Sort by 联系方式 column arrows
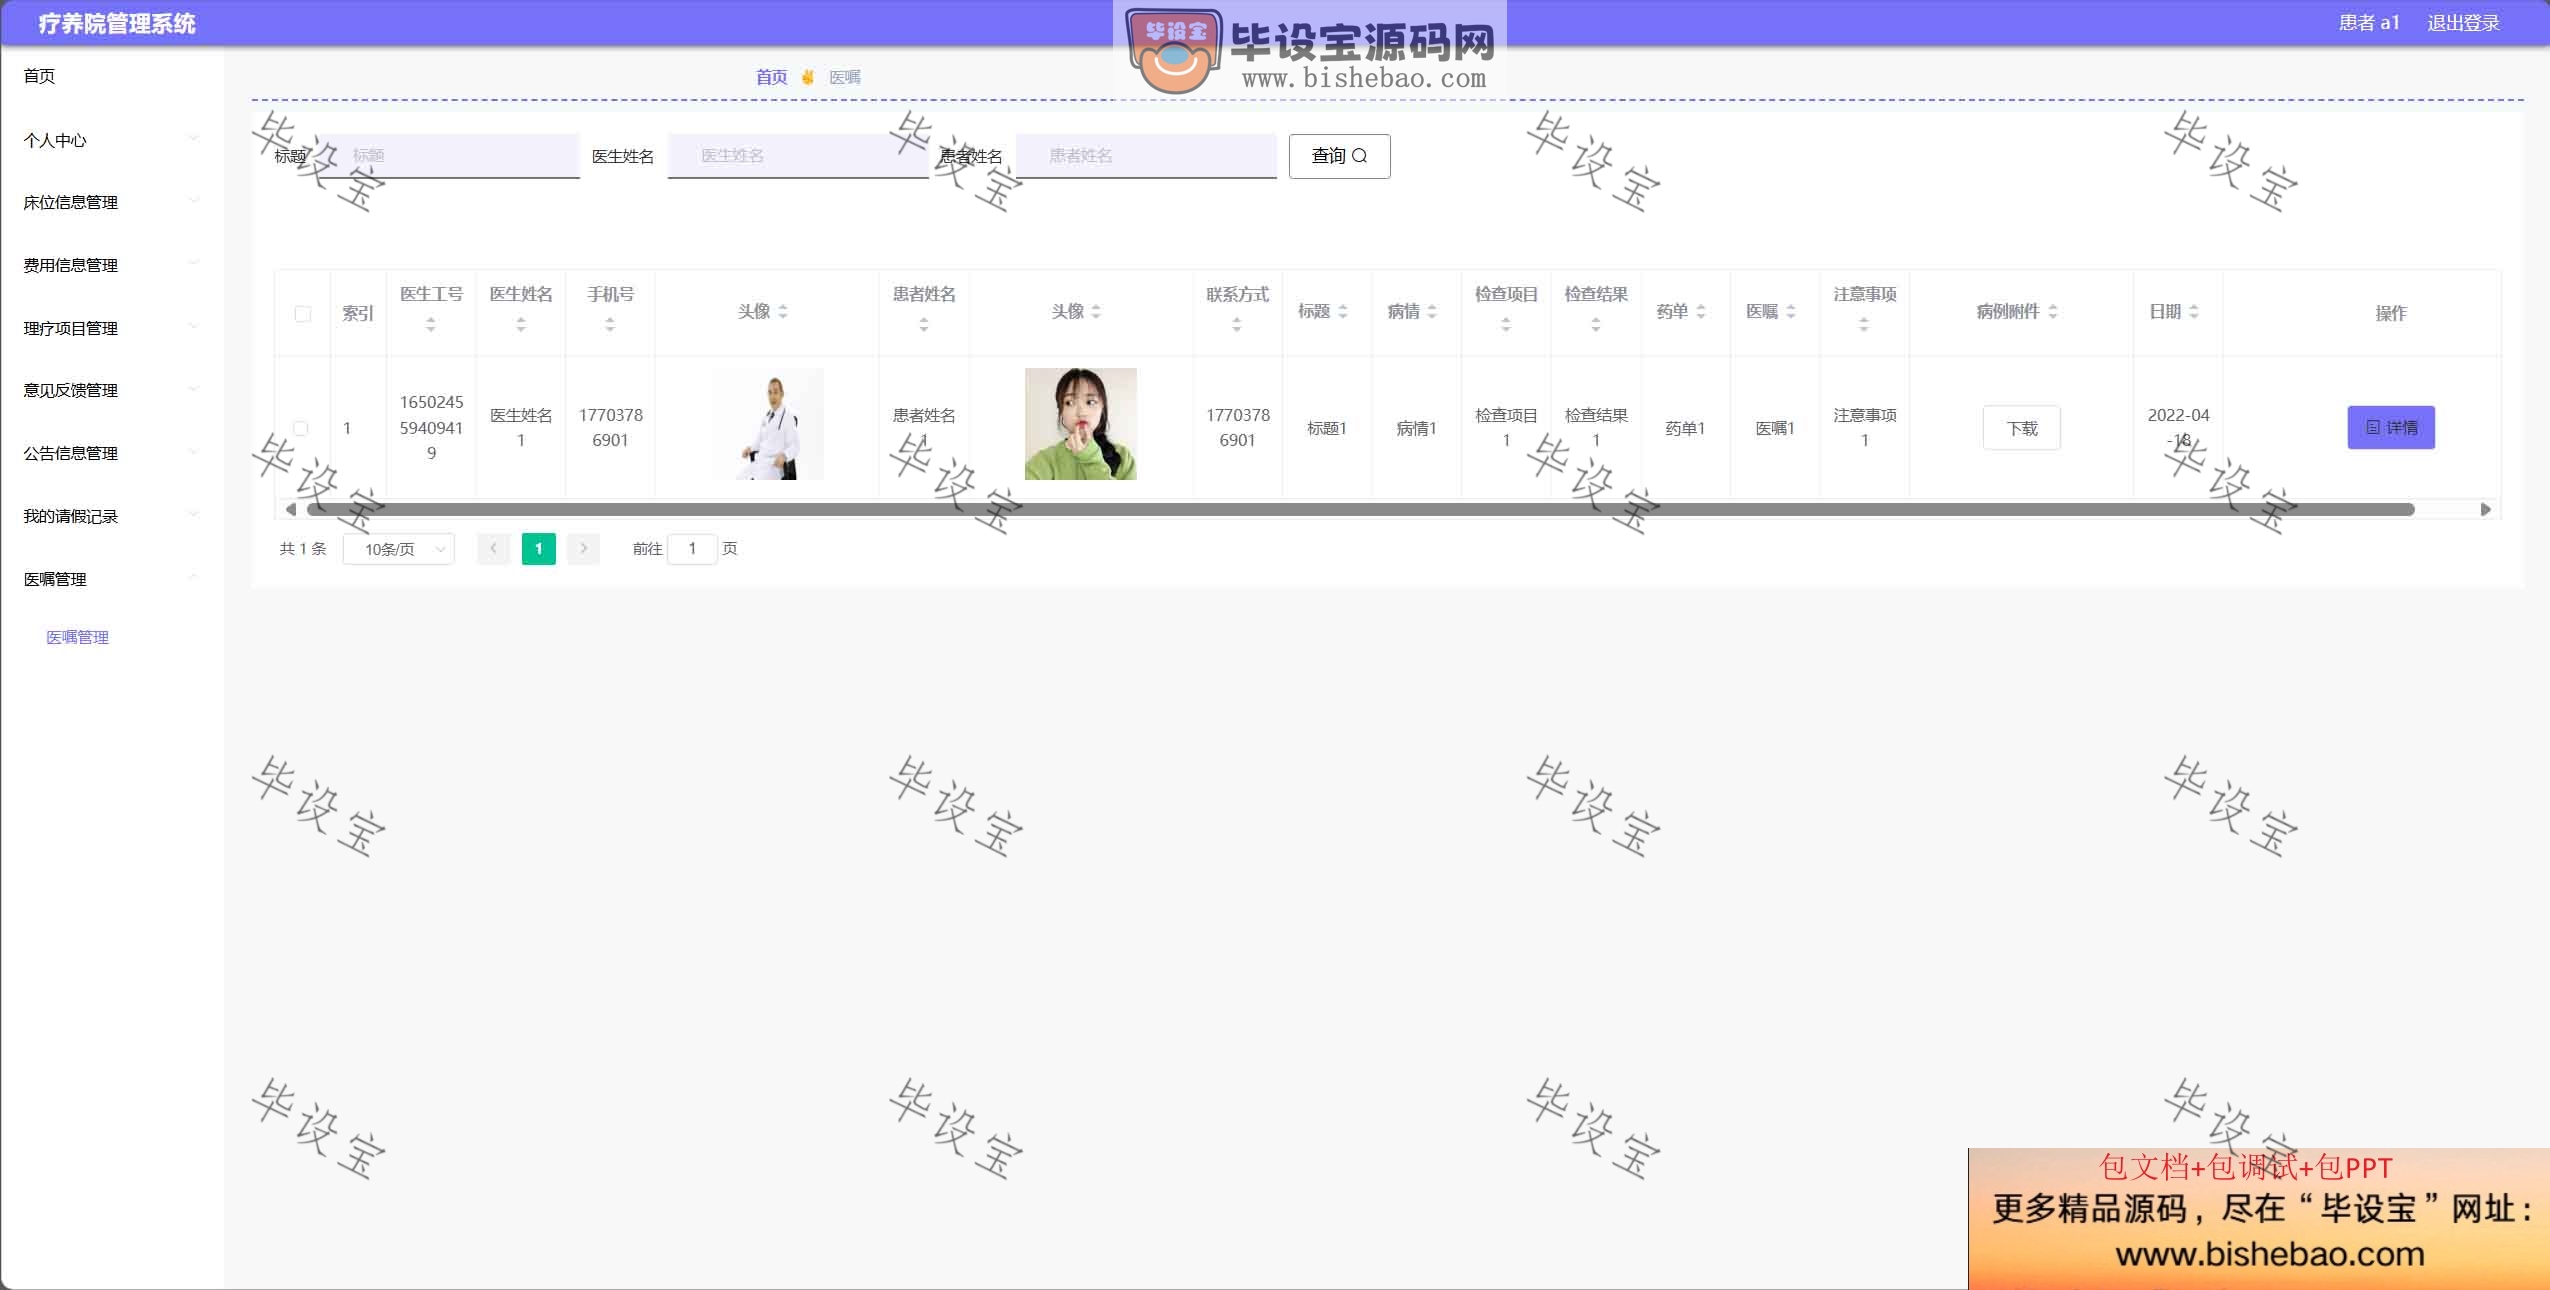The image size is (2550, 1290). (1237, 325)
